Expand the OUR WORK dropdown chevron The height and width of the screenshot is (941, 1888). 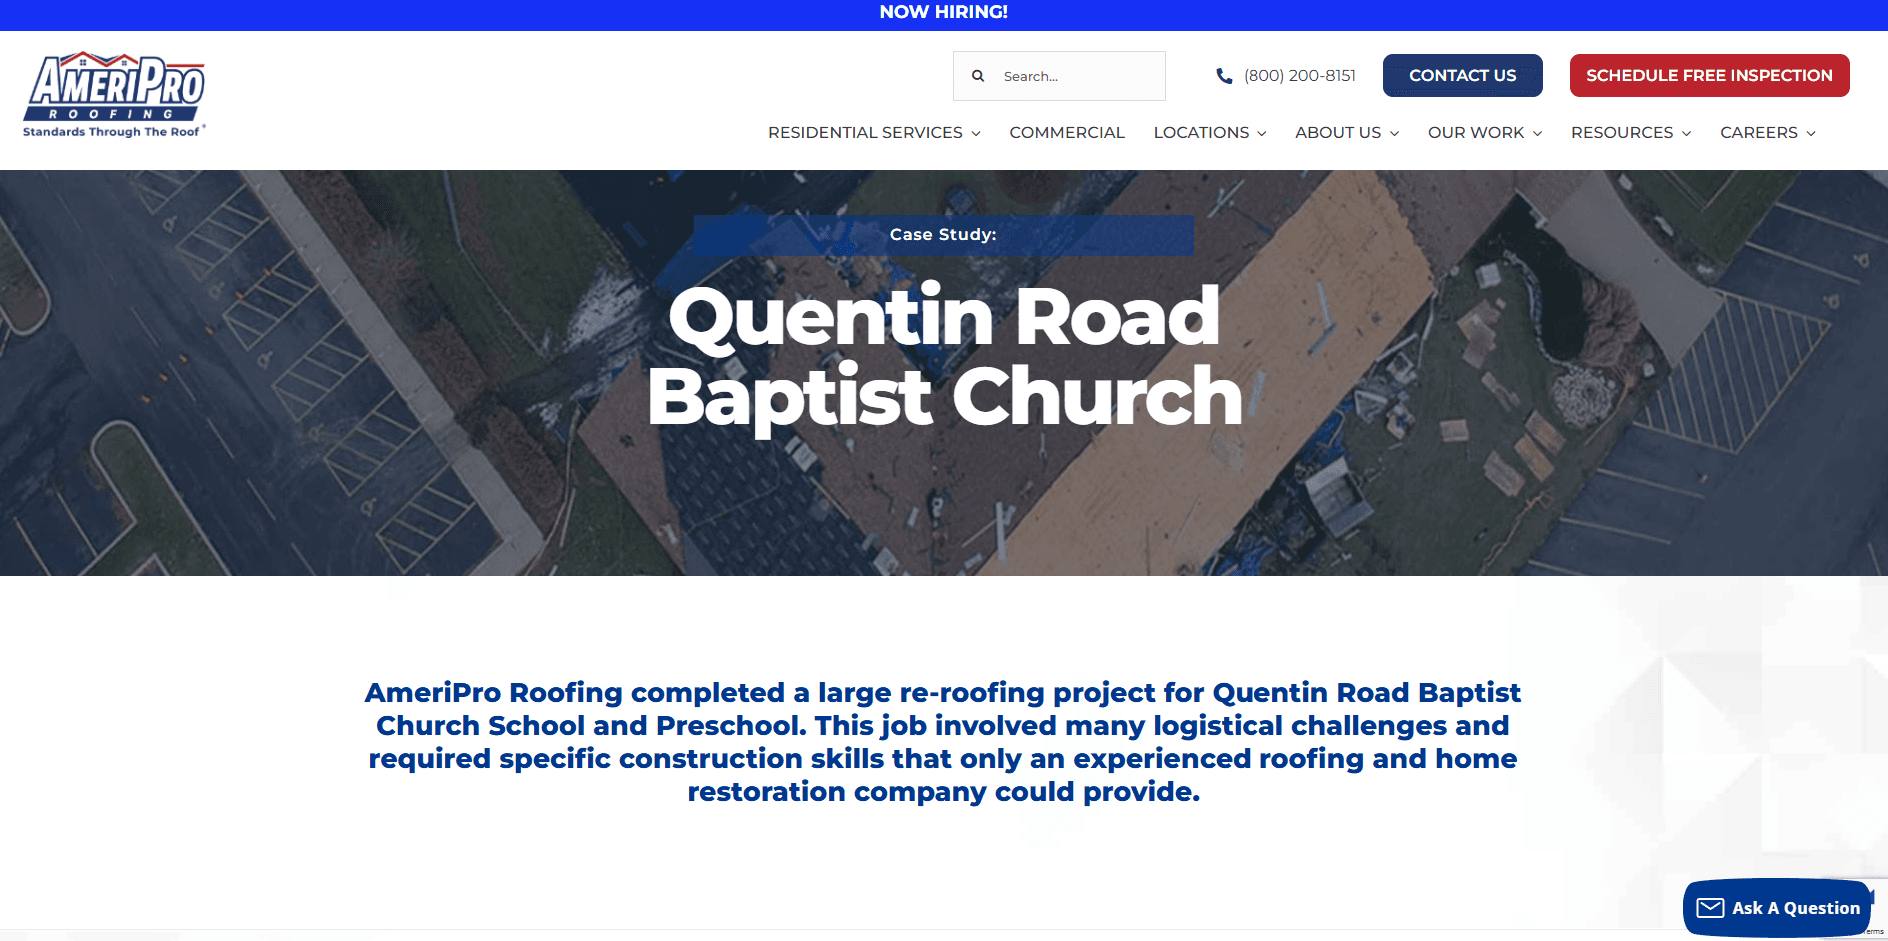point(1537,134)
